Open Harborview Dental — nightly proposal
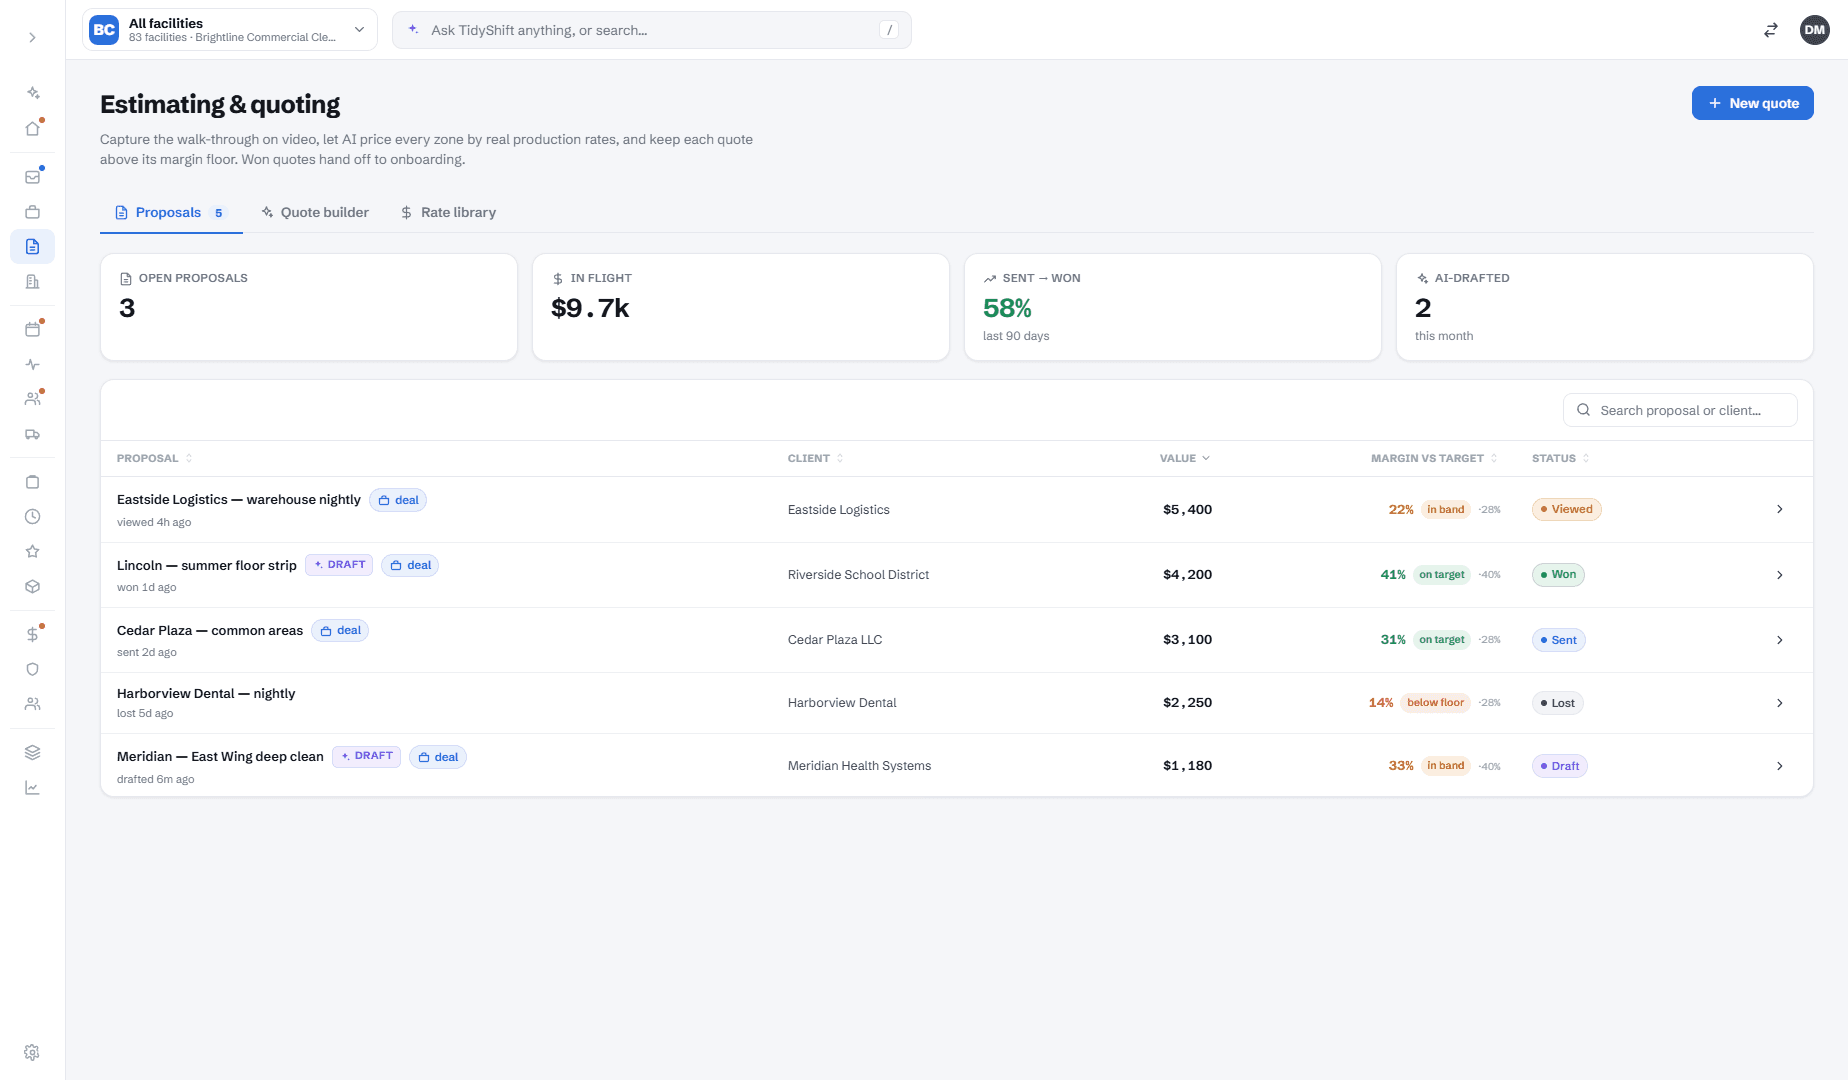This screenshot has width=1848, height=1080. 206,693
